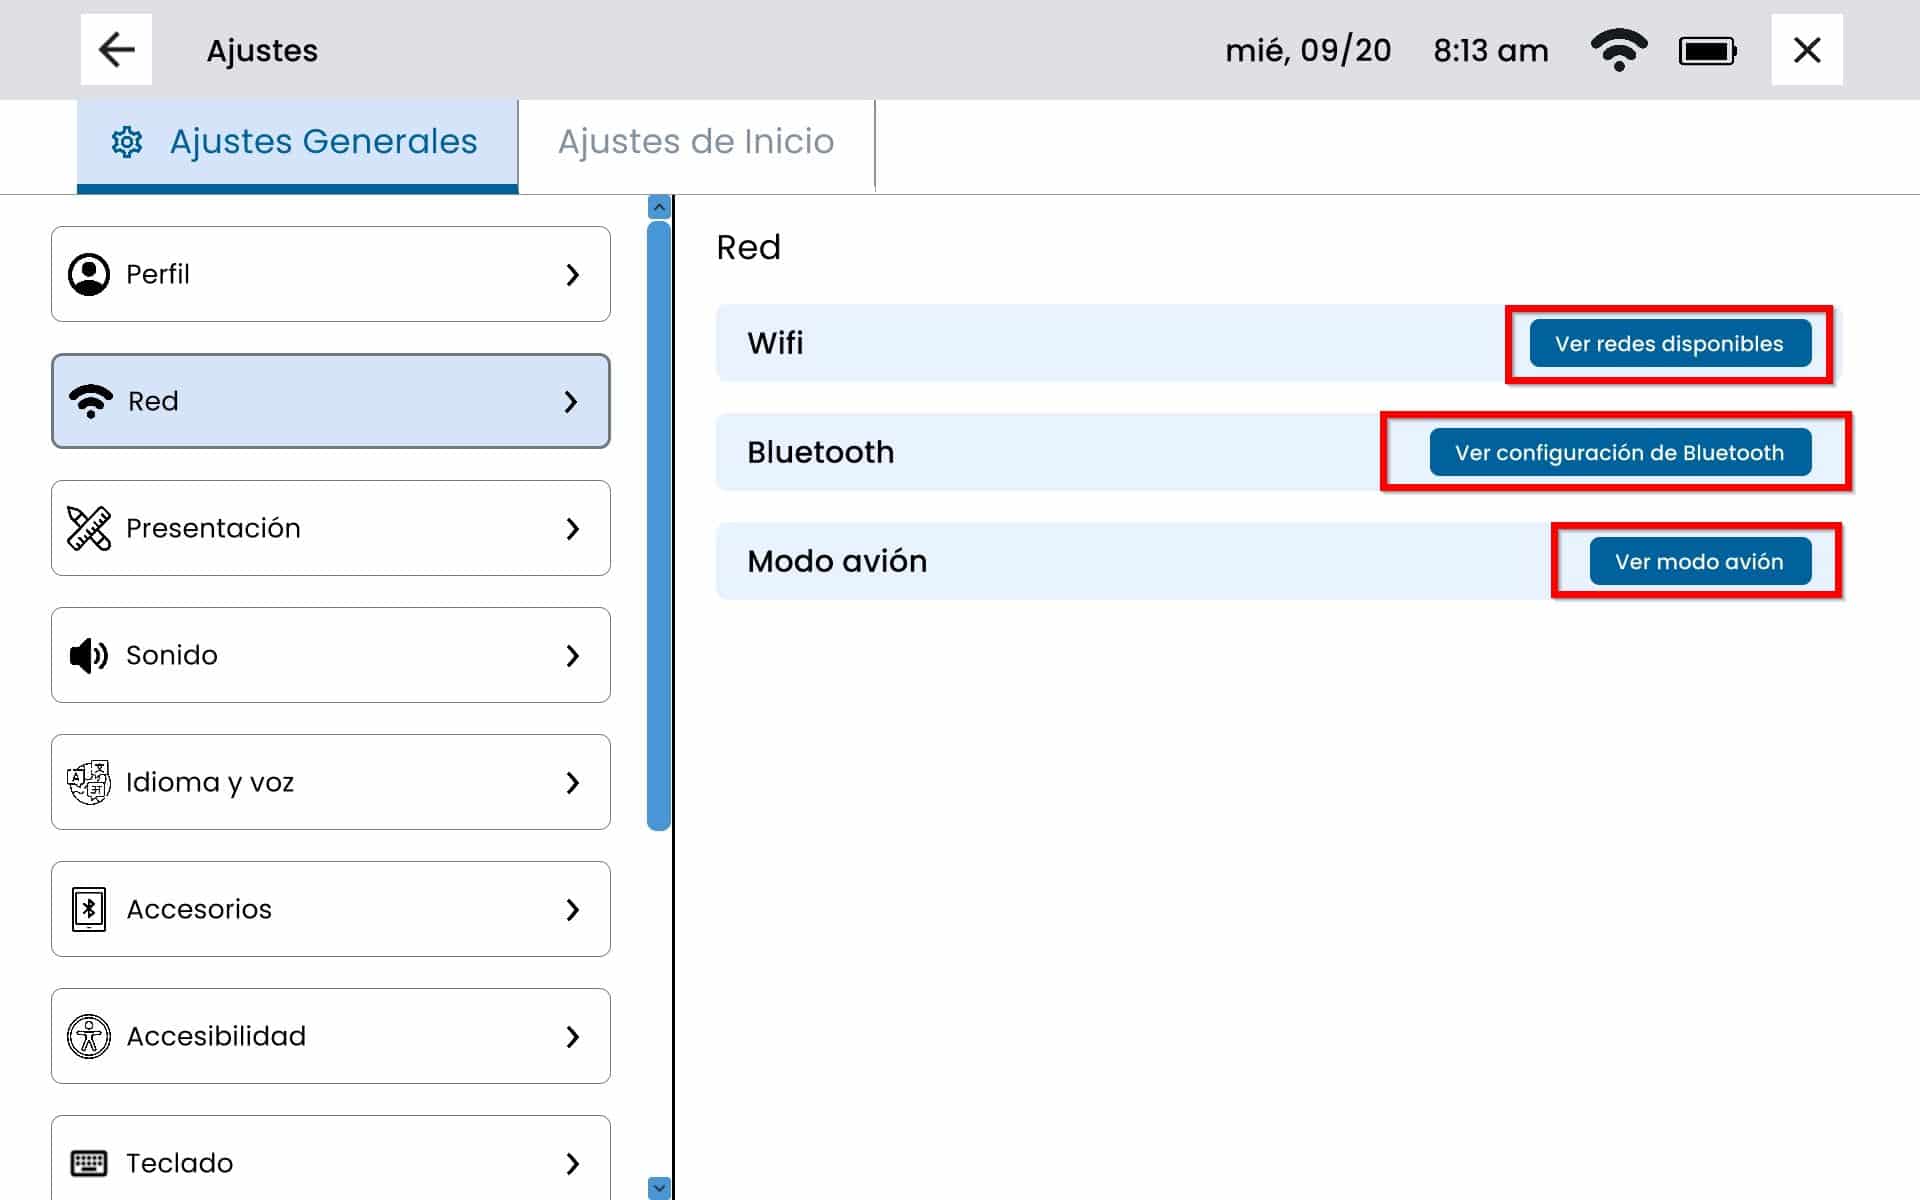Click the Sonido speaker icon
Screen dimensions: 1920x1200
click(x=89, y=655)
